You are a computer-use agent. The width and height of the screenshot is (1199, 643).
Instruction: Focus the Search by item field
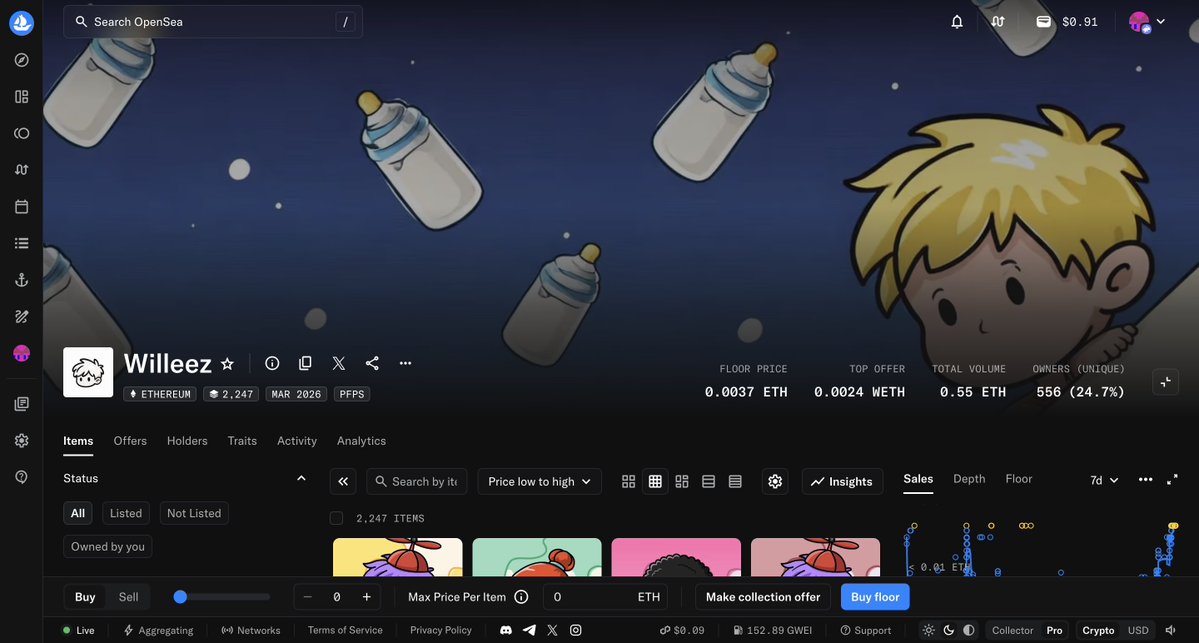417,482
